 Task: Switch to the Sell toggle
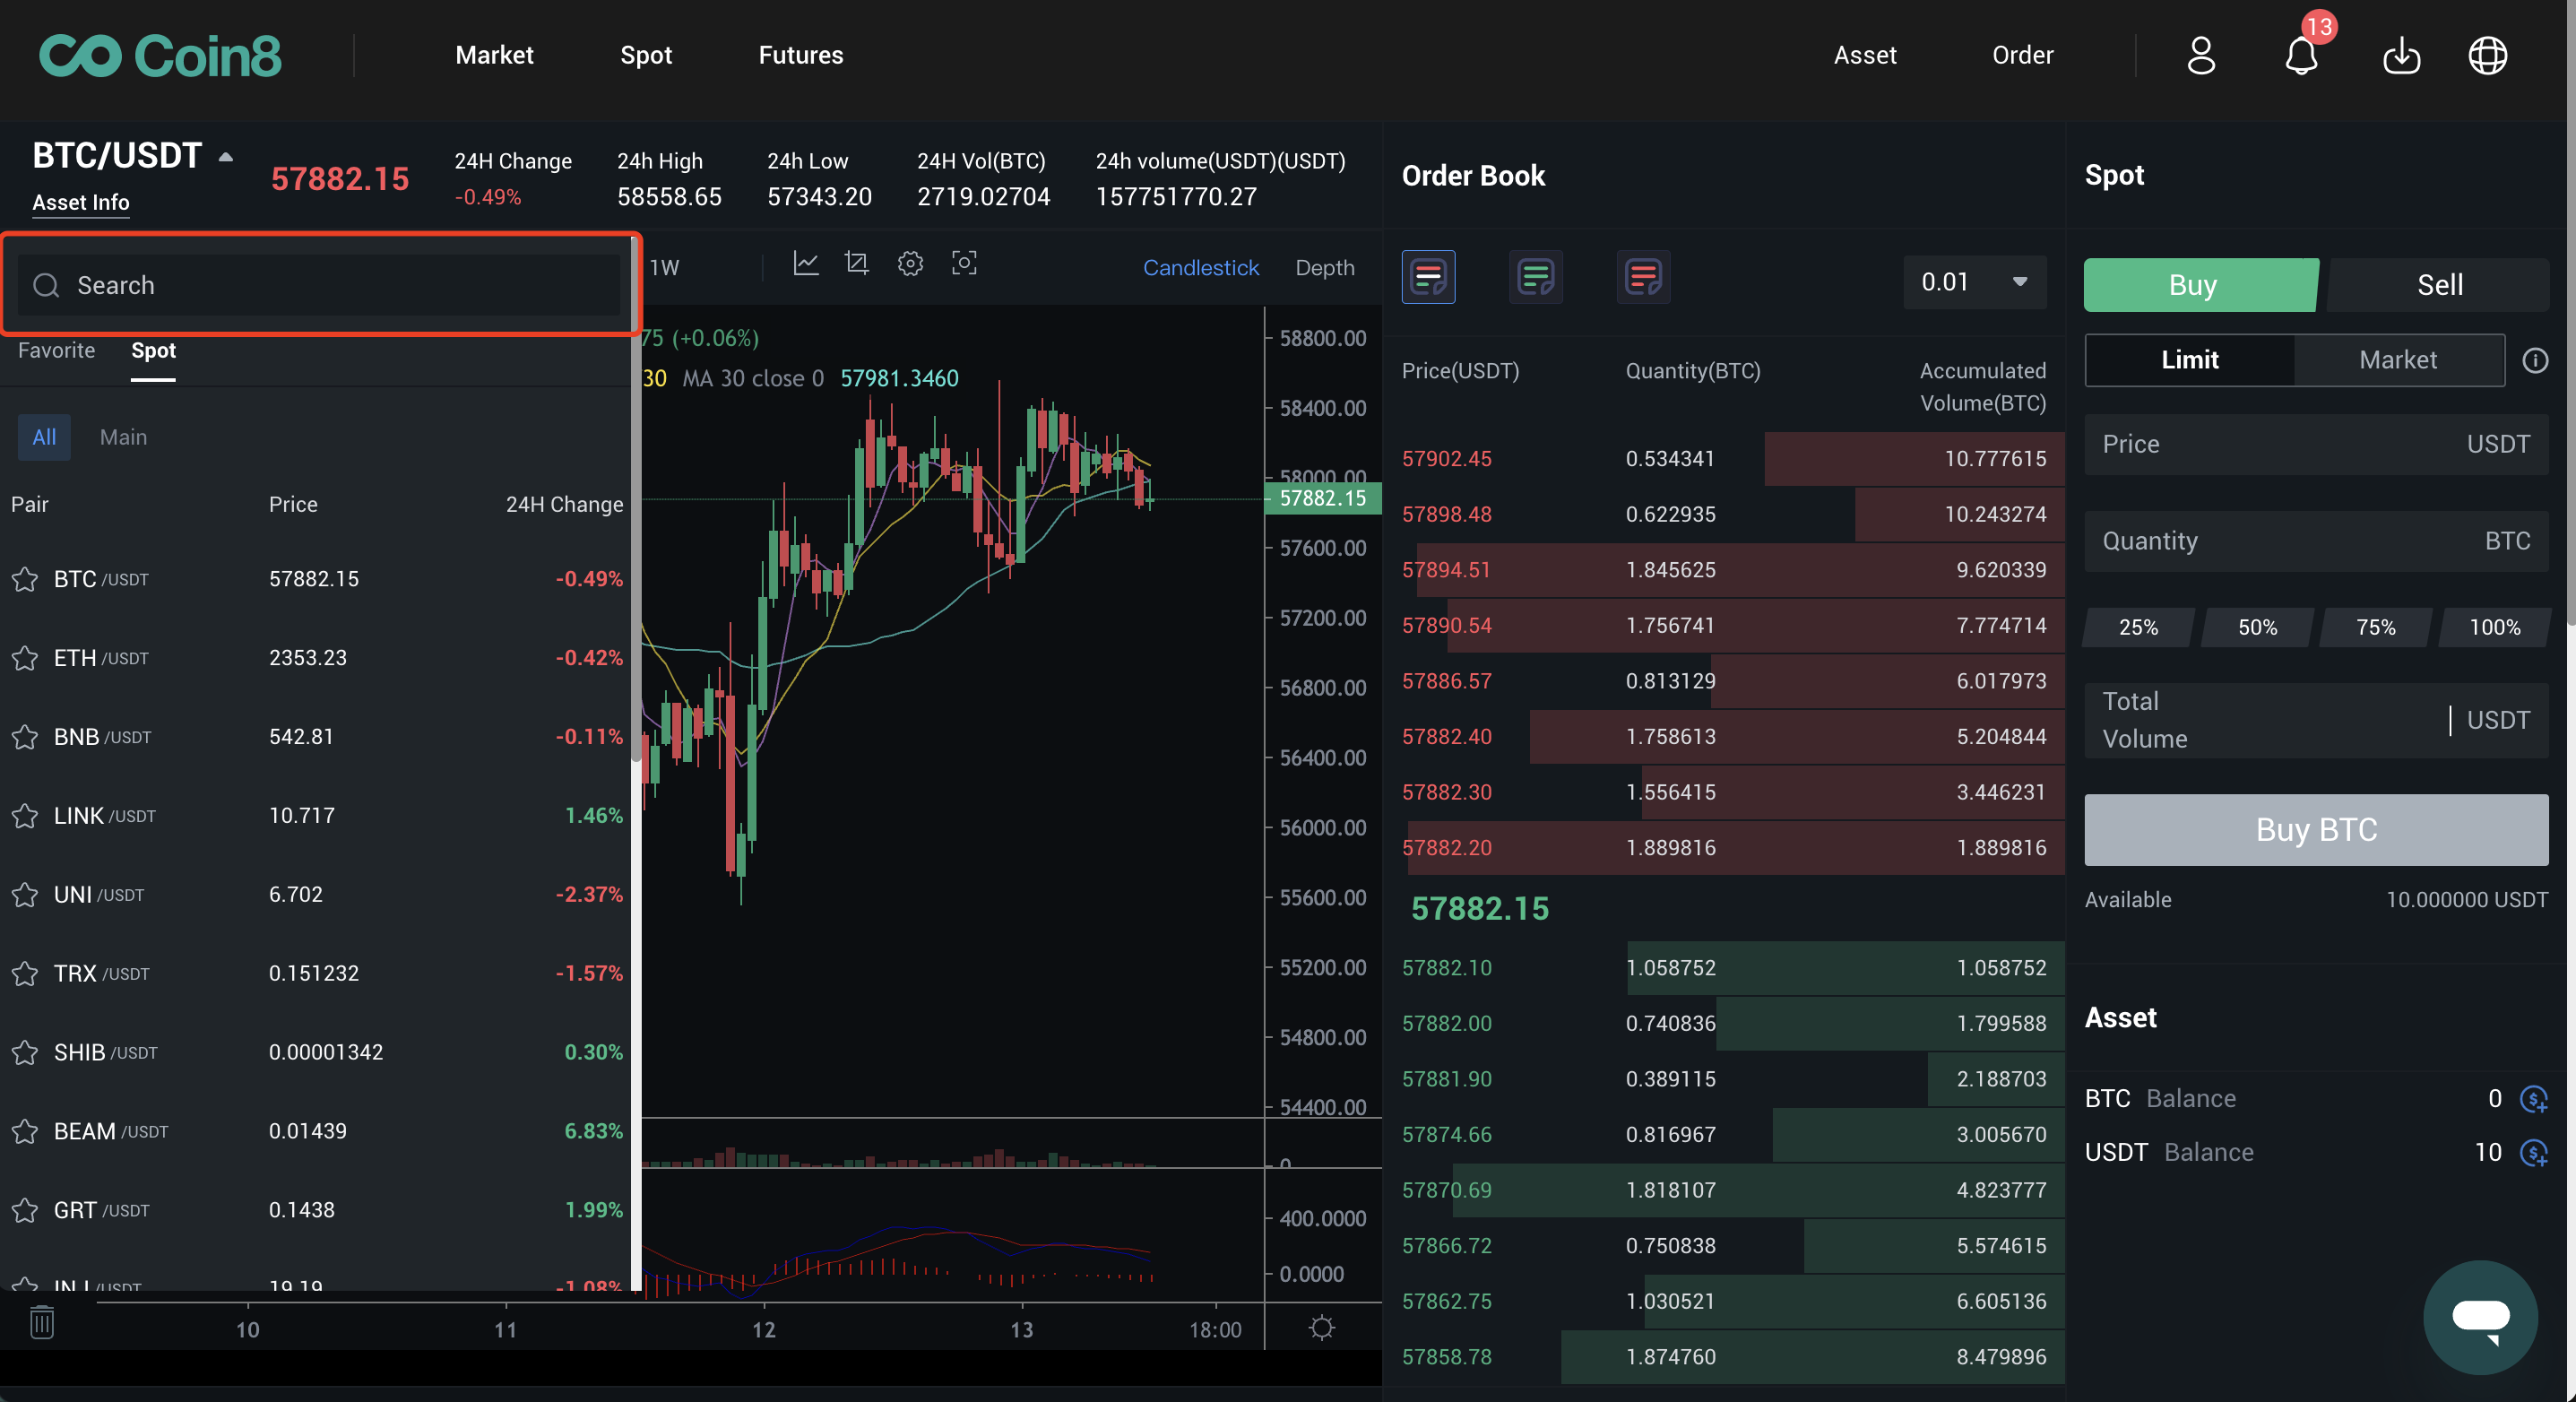(2438, 285)
